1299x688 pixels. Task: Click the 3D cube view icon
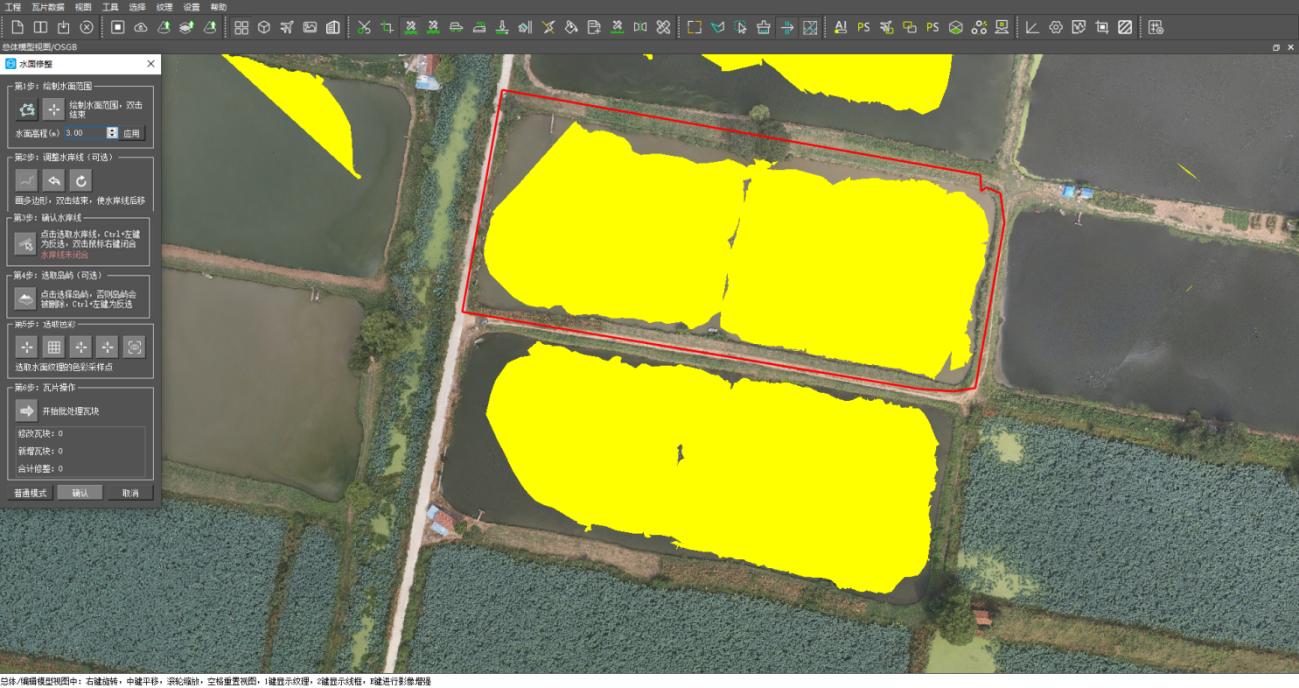pos(264,27)
